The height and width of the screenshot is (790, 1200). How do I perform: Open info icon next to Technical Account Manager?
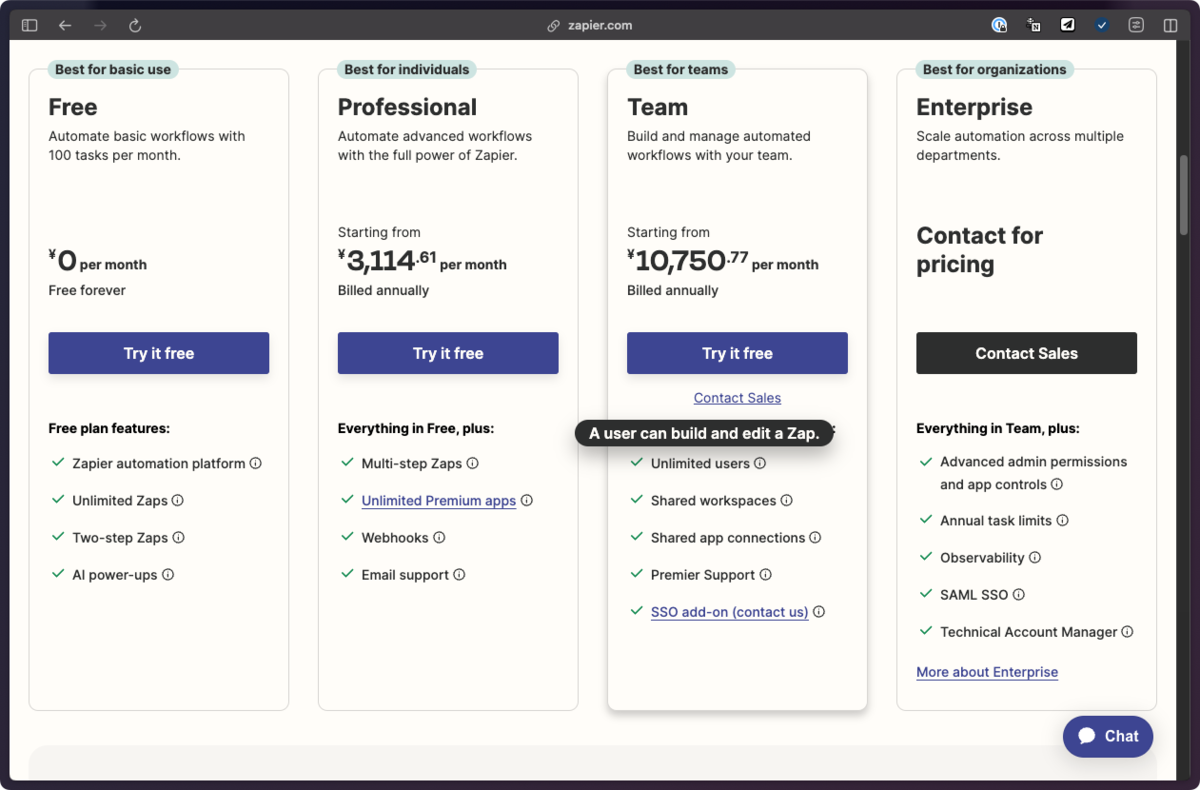tap(1128, 631)
